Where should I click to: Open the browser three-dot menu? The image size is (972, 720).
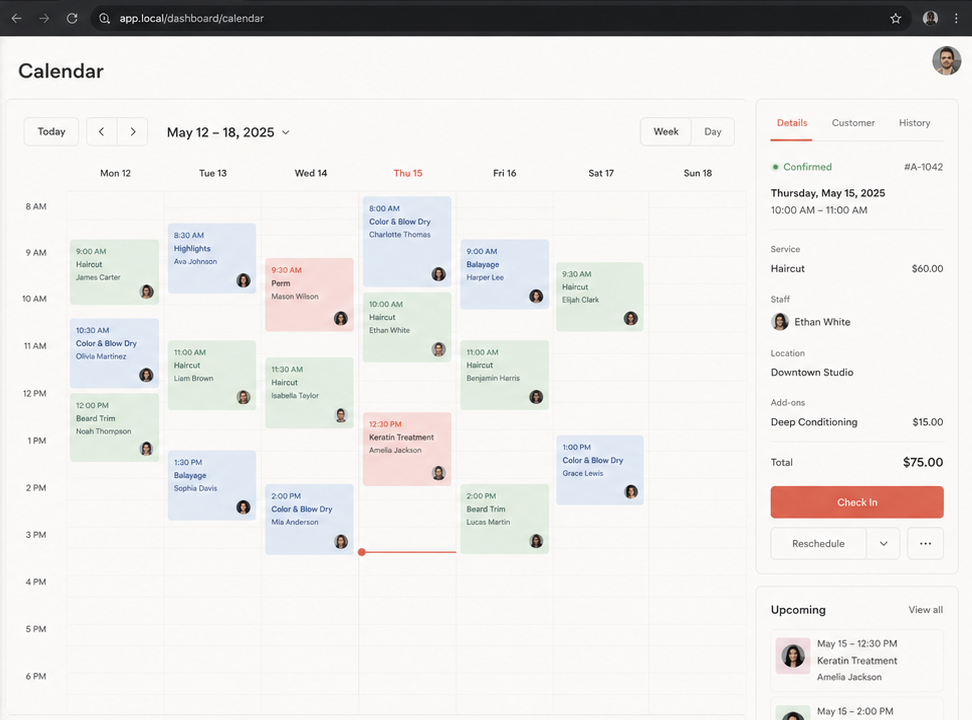point(957,19)
